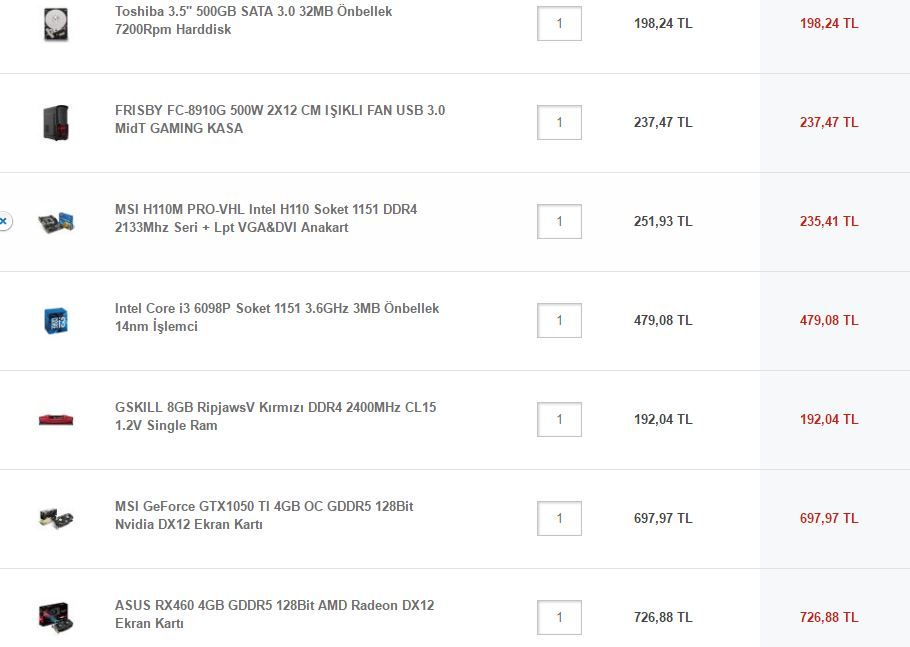Click the FRISBY case quantity field
The image size is (910, 647).
tap(559, 122)
